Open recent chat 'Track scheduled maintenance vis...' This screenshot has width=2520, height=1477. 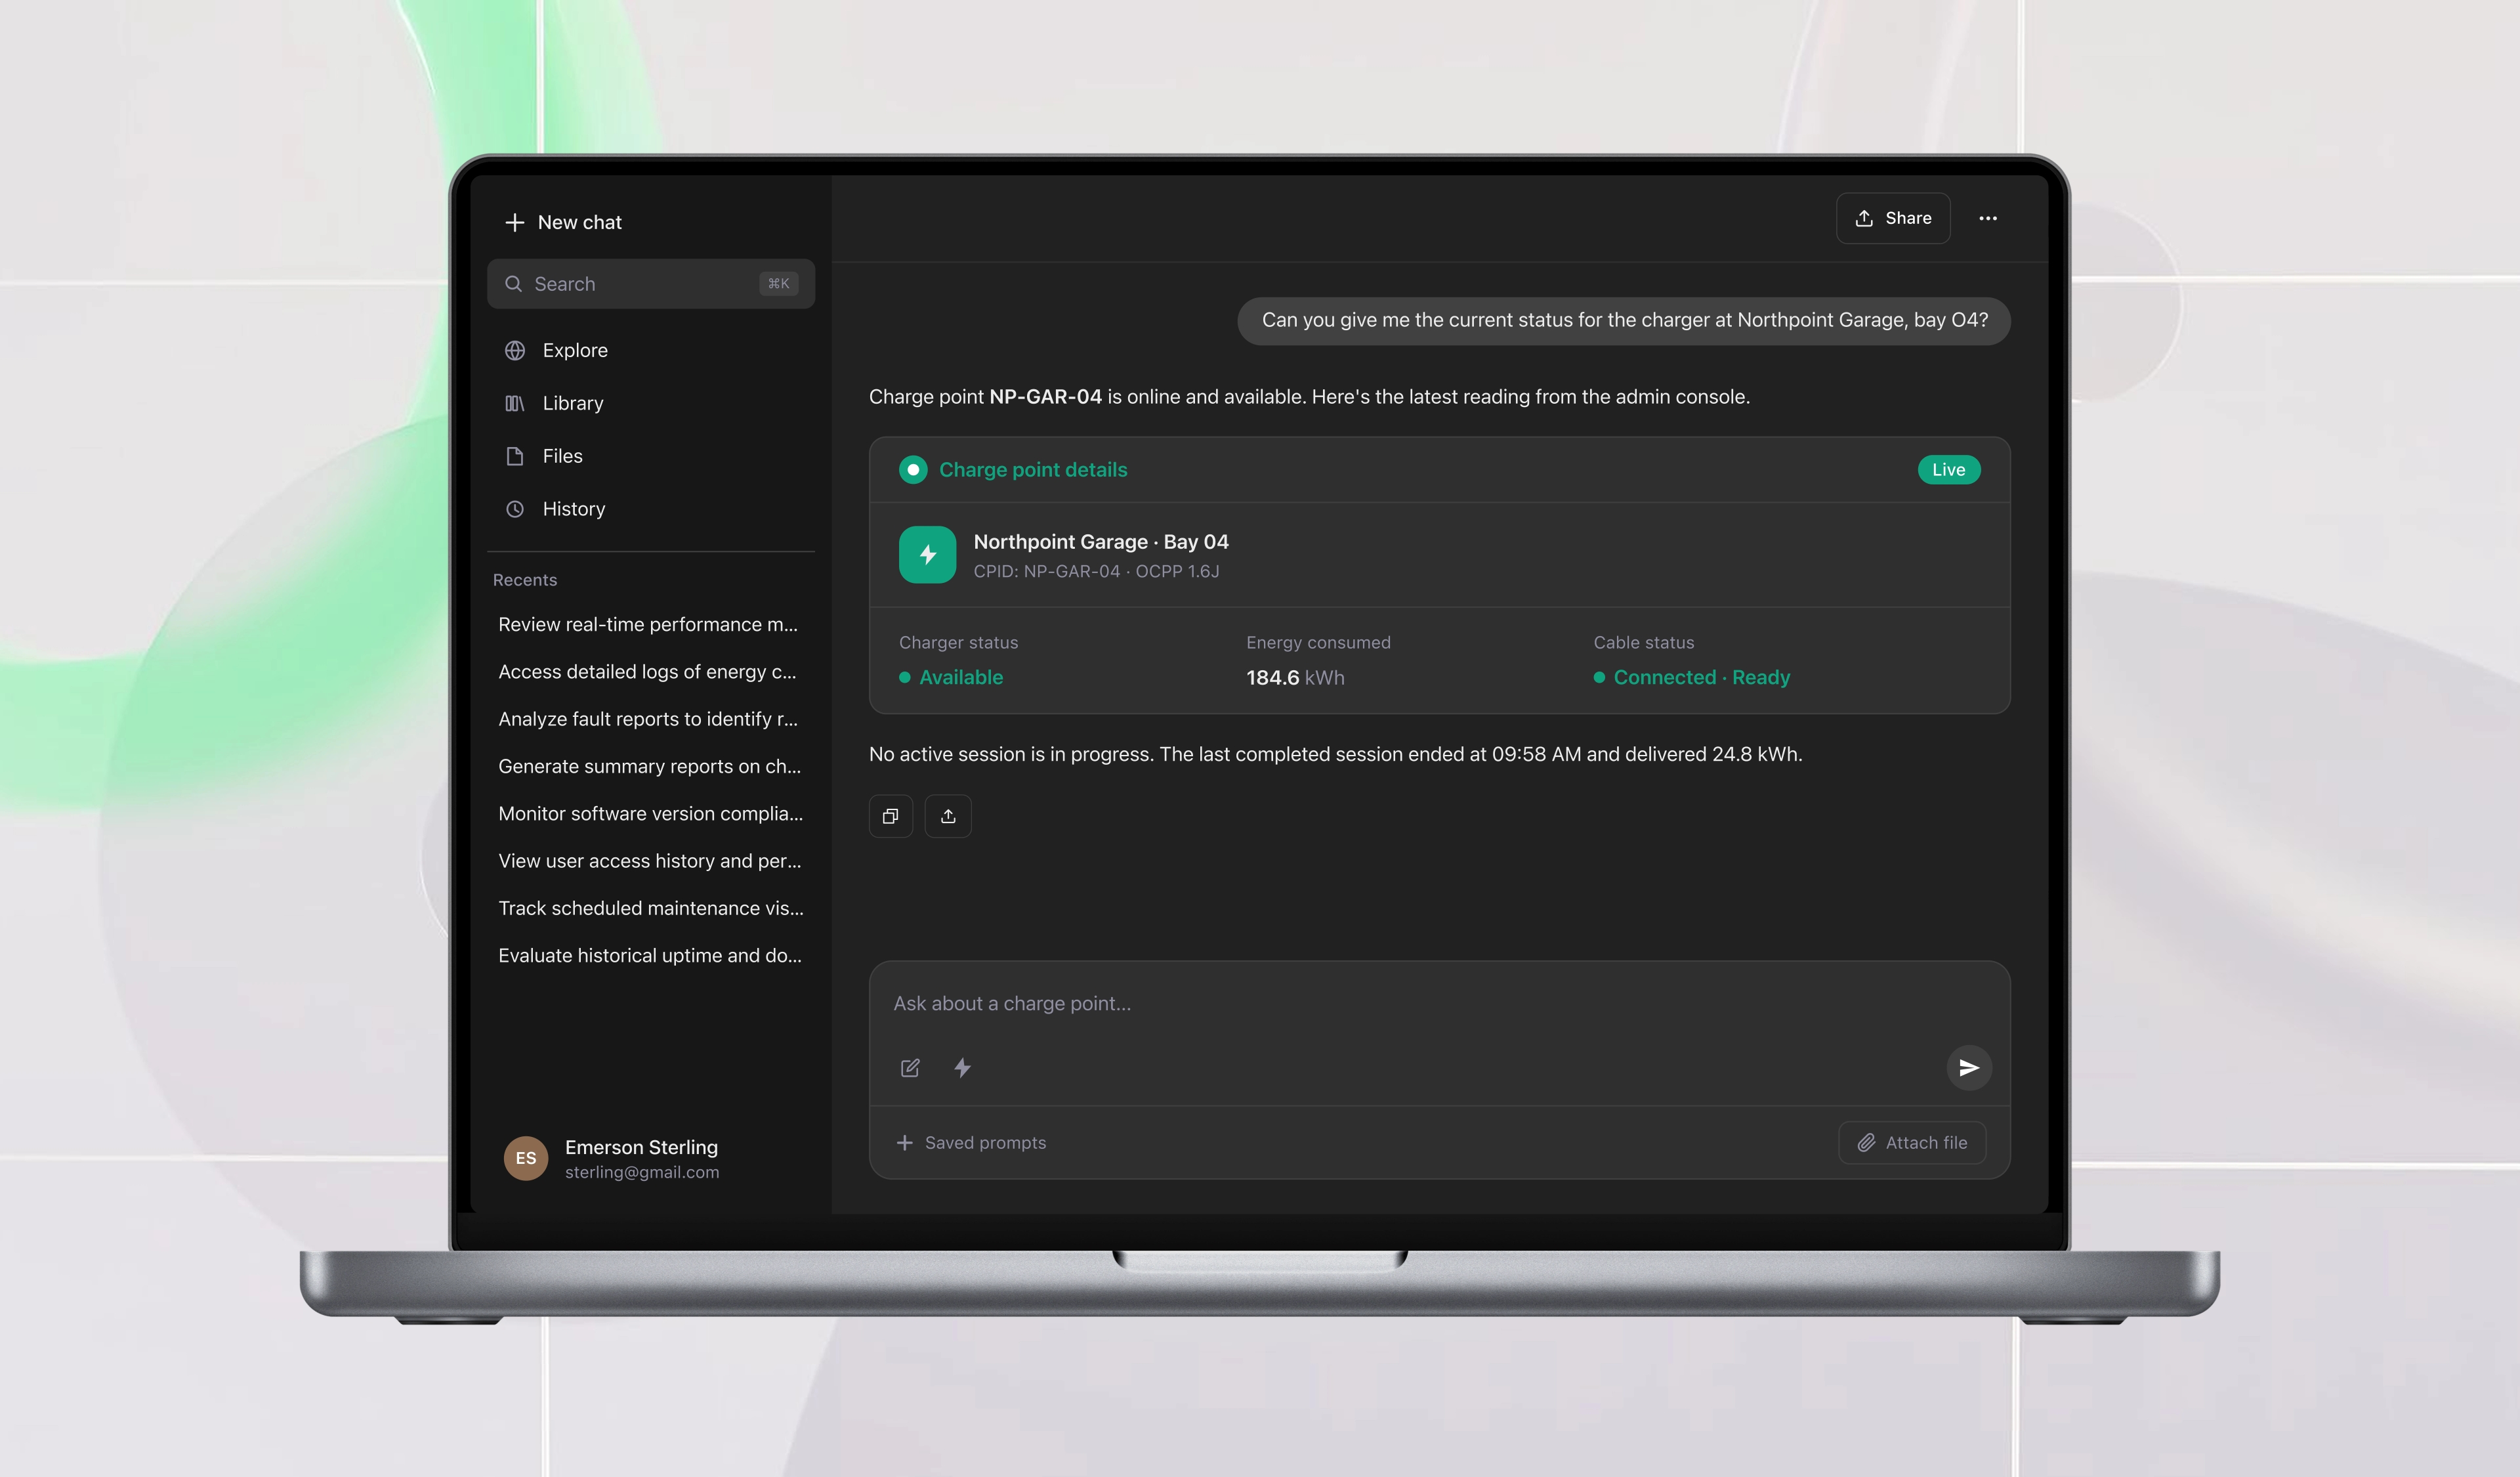[651, 908]
